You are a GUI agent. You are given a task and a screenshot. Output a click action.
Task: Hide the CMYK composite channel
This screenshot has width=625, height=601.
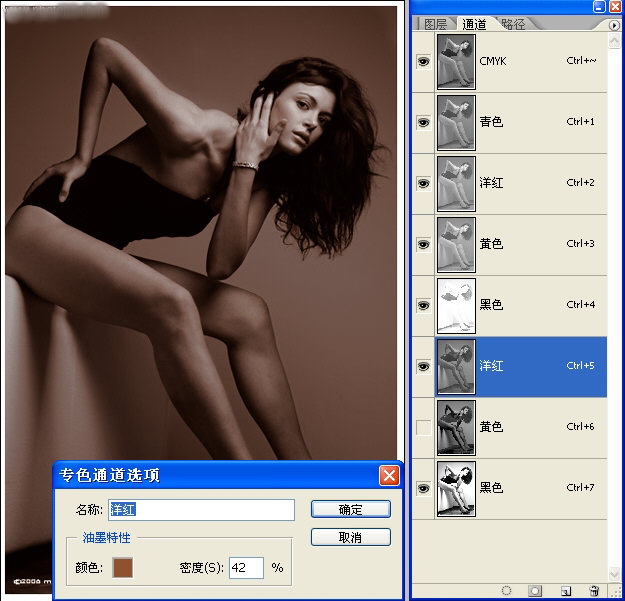coord(422,61)
